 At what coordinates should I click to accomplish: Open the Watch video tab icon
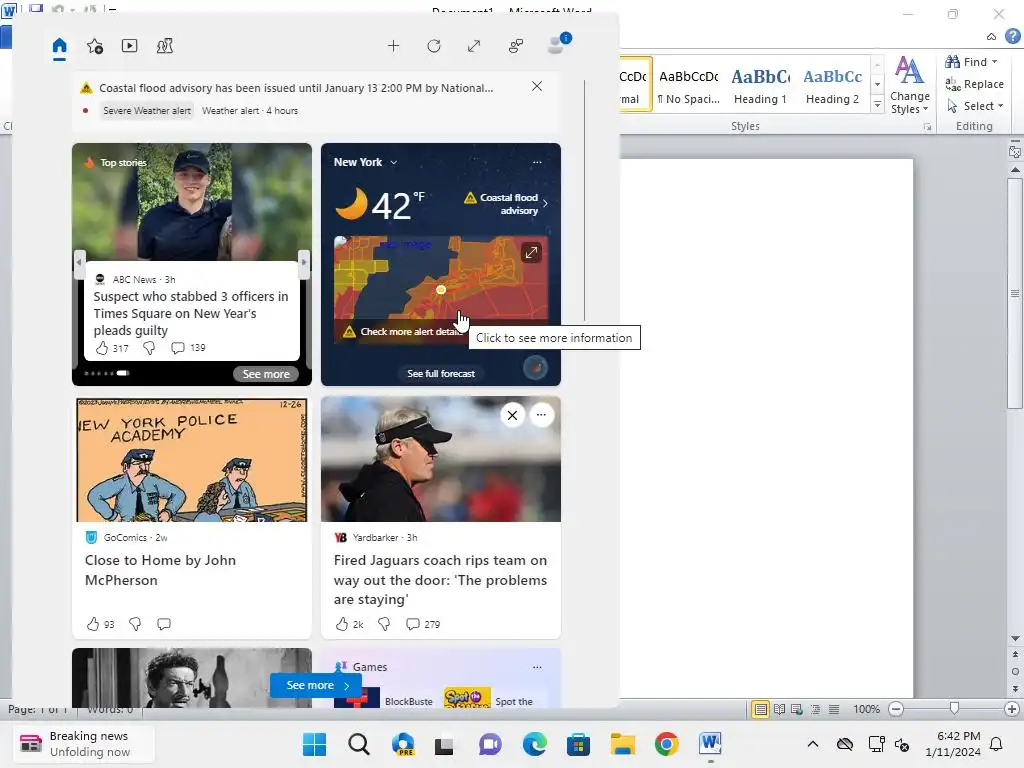pyautogui.click(x=129, y=46)
